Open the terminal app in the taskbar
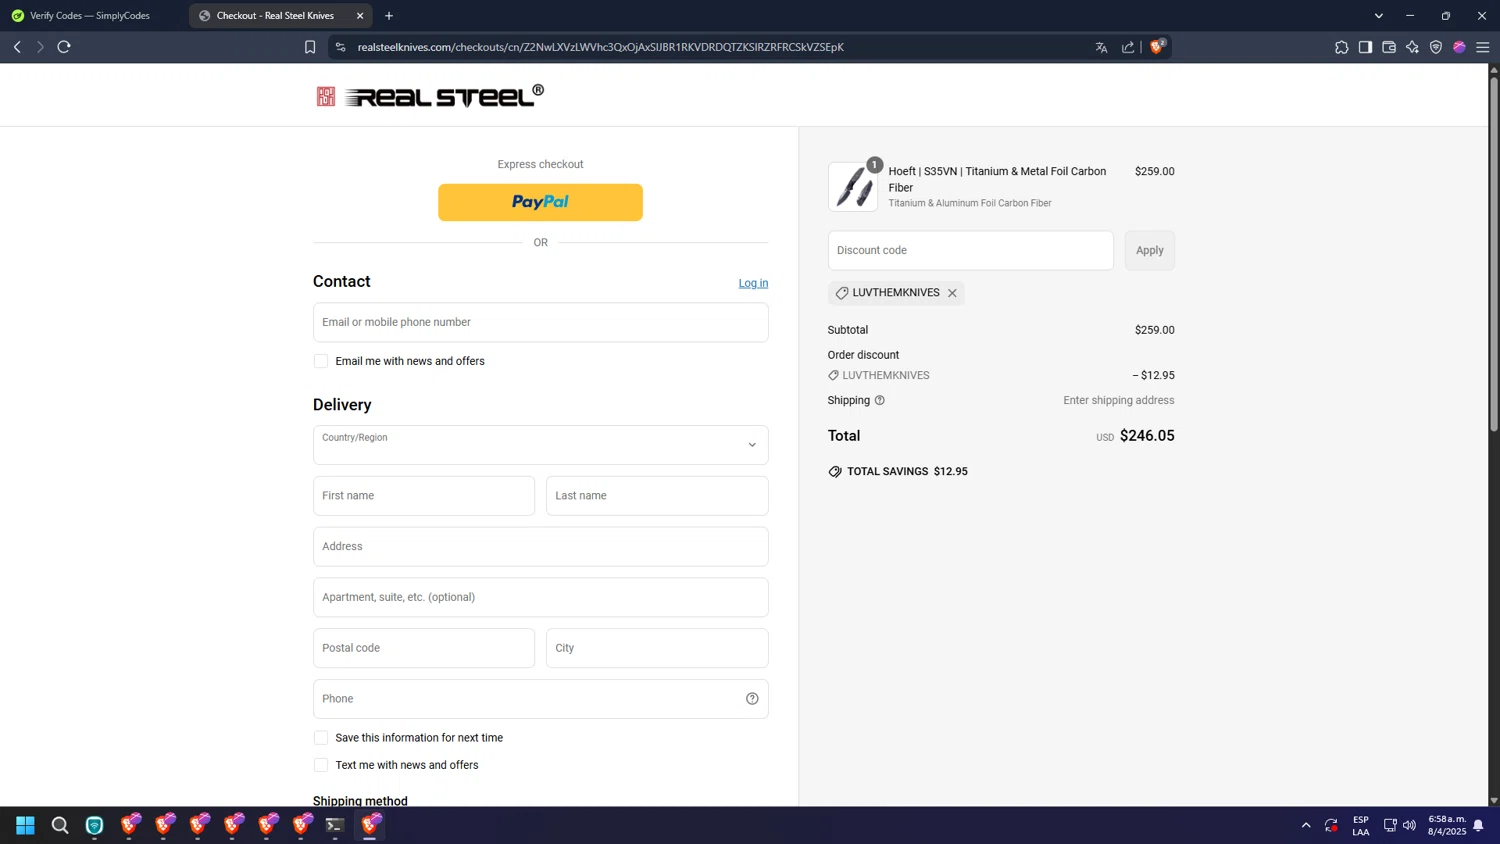 [335, 825]
